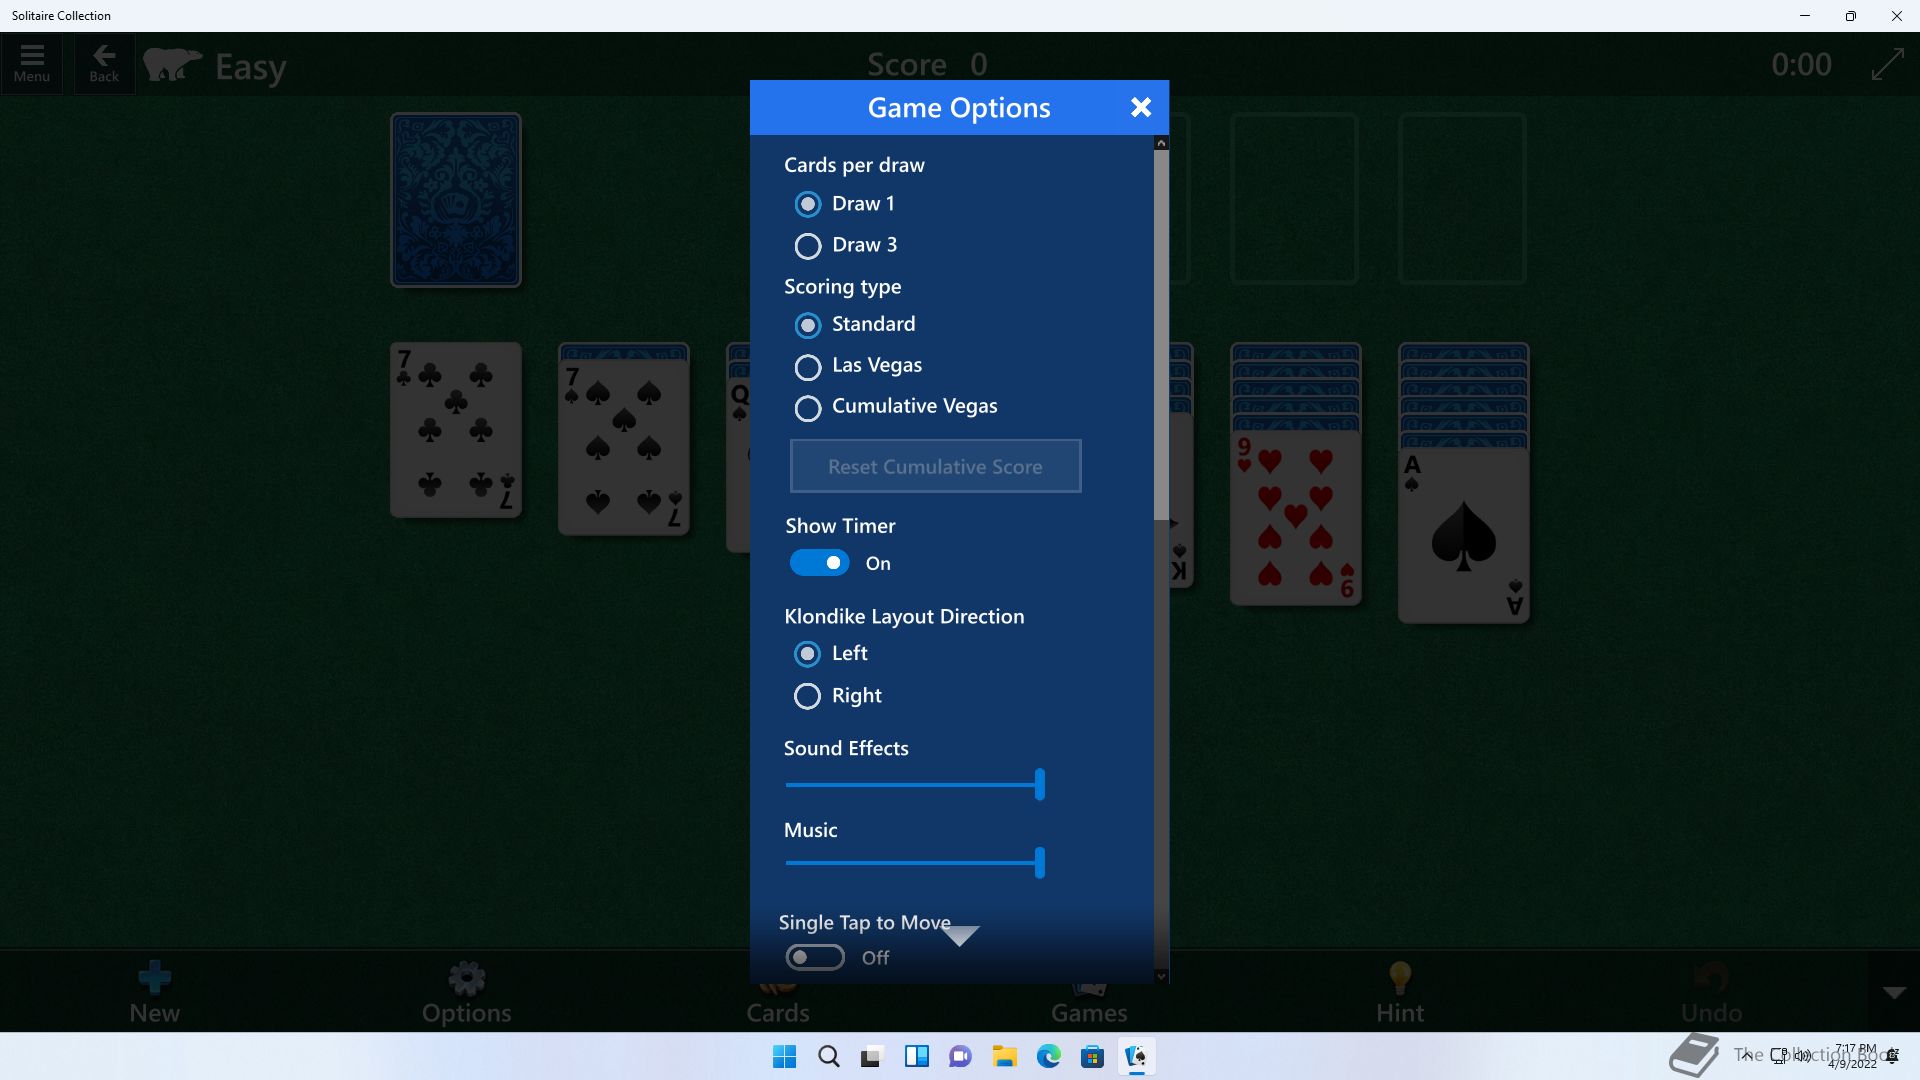The width and height of the screenshot is (1920, 1080).
Task: Click Reset Cumulative Score button
Action: [935, 467]
